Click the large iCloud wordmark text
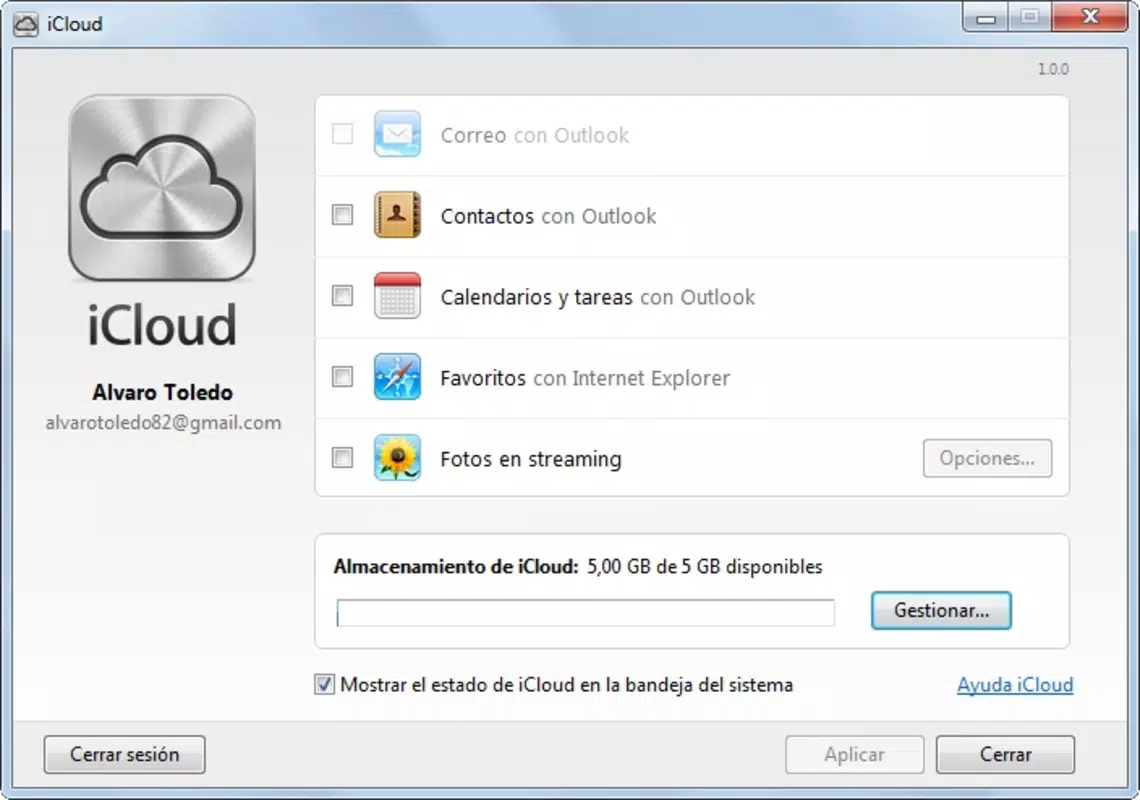The width and height of the screenshot is (1140, 800). coord(162,325)
